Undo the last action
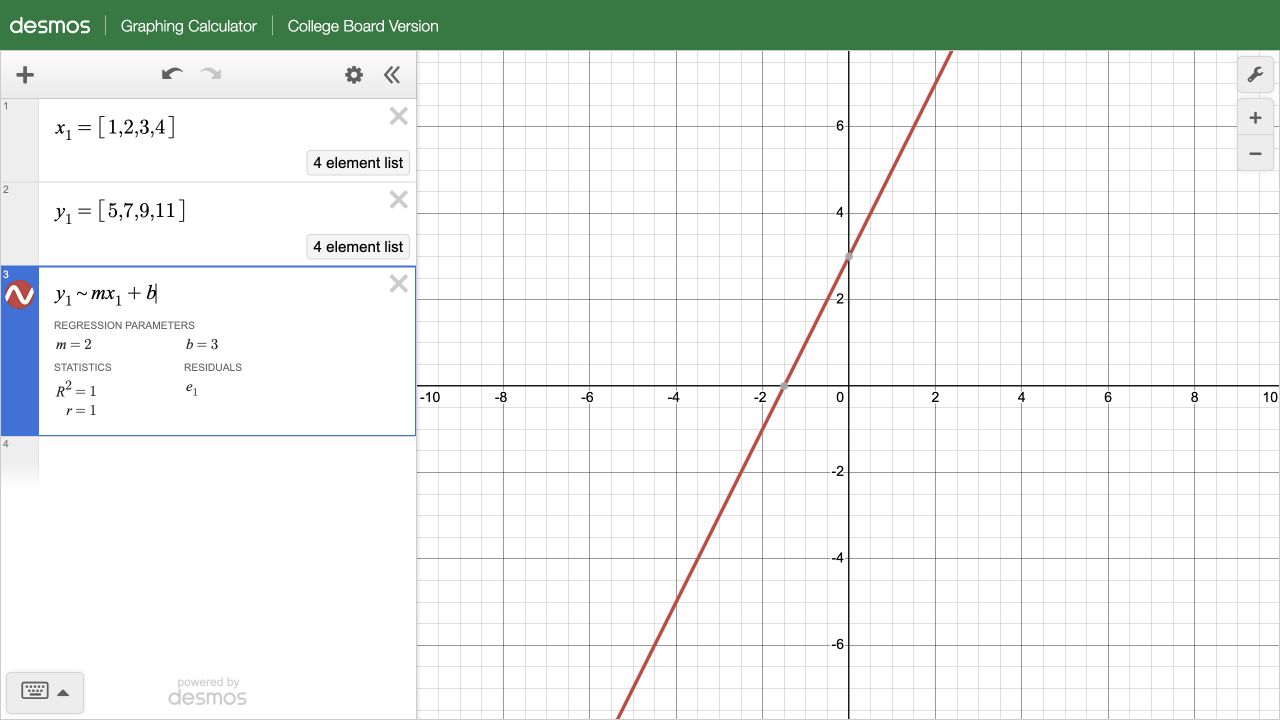1280x720 pixels. (x=172, y=74)
